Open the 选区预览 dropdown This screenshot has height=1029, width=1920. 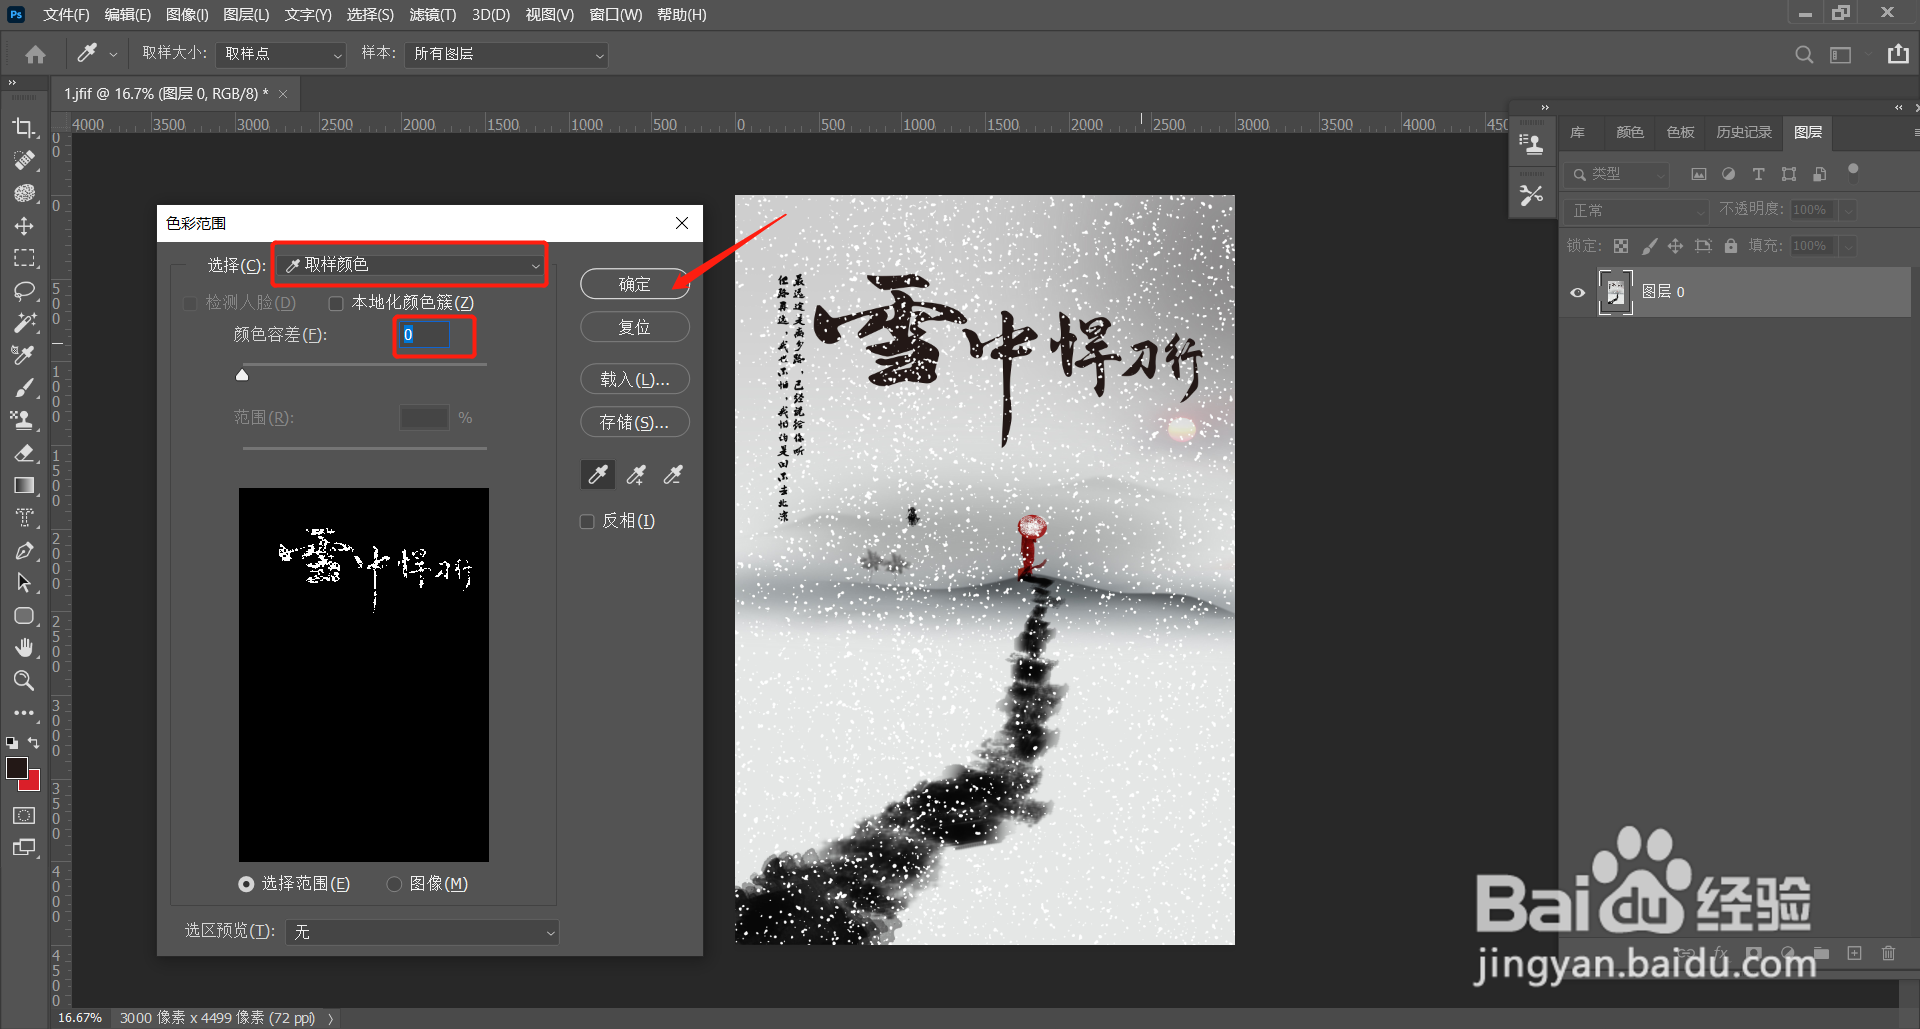(x=422, y=932)
